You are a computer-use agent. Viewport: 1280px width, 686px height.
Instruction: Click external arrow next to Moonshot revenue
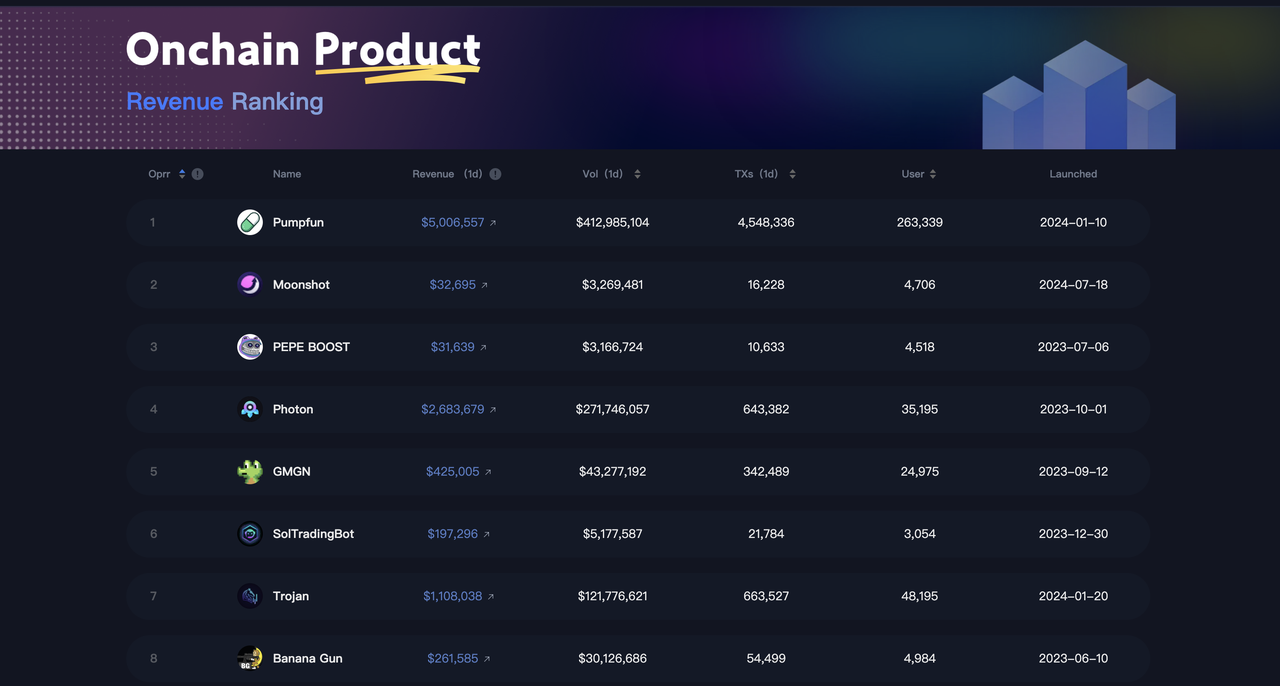pos(485,286)
